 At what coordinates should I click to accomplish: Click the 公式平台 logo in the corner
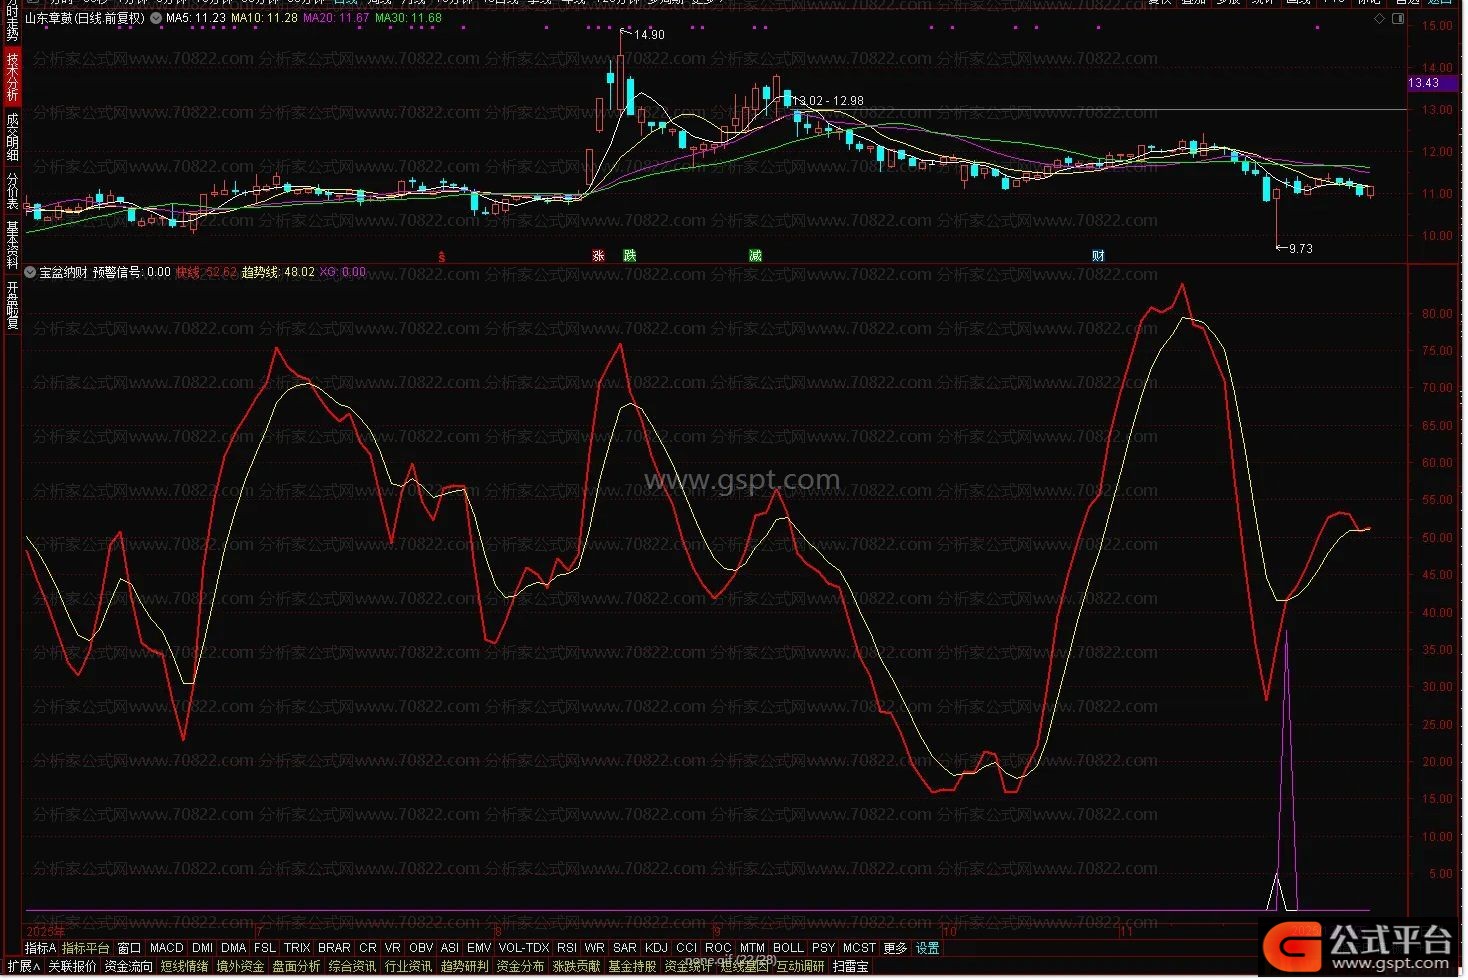[1357, 946]
